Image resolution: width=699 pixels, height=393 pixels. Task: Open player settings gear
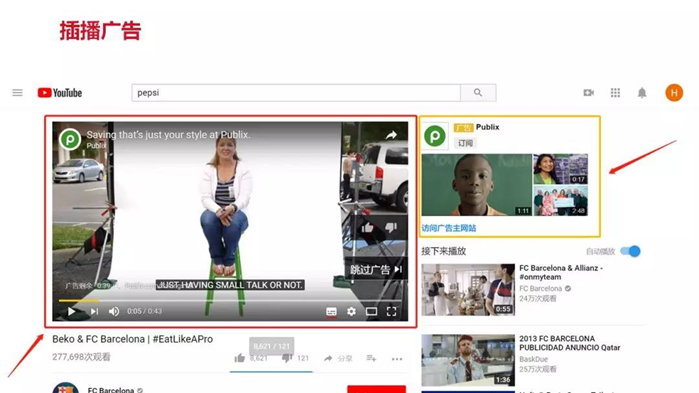tap(351, 311)
